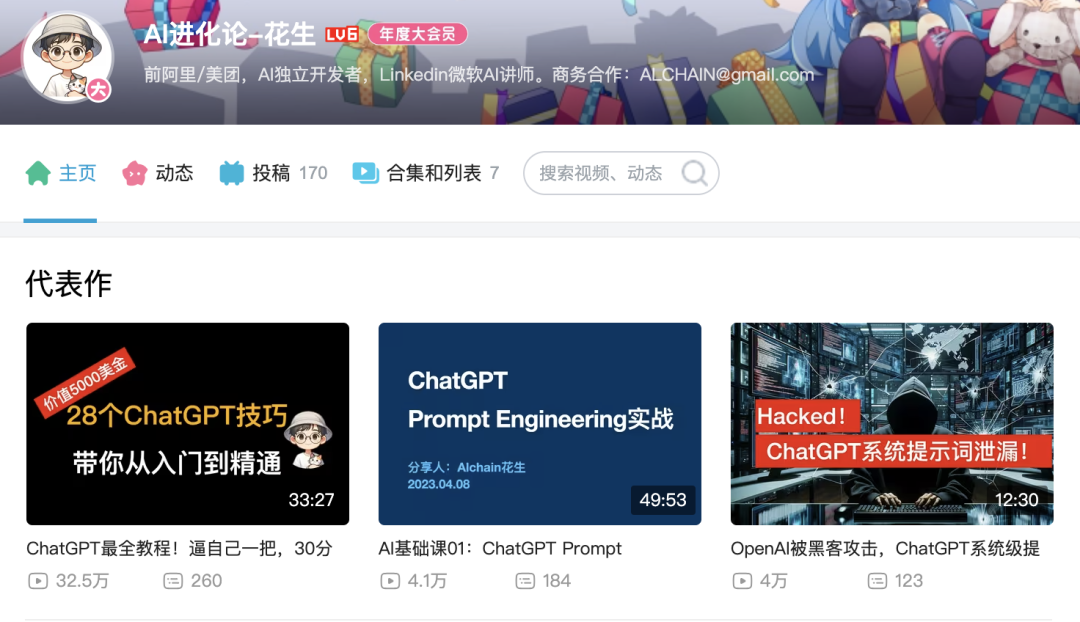Viewport: 1080px width, 622px height.
Task: Open the 28个ChatGPT技巧 video thumbnail
Action: click(187, 424)
